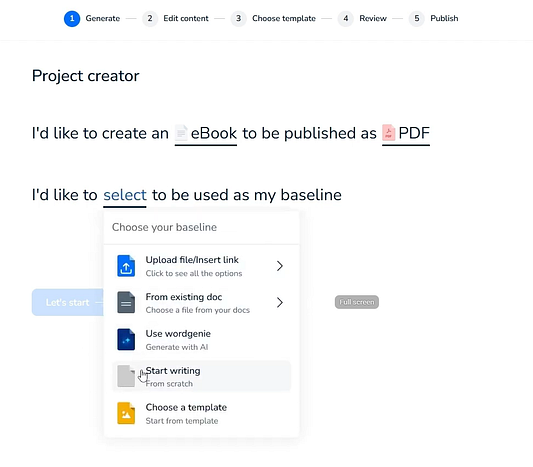Viewport: 533px width, 467px height.
Task: Open the eBook project type dropdown
Action: [206, 134]
